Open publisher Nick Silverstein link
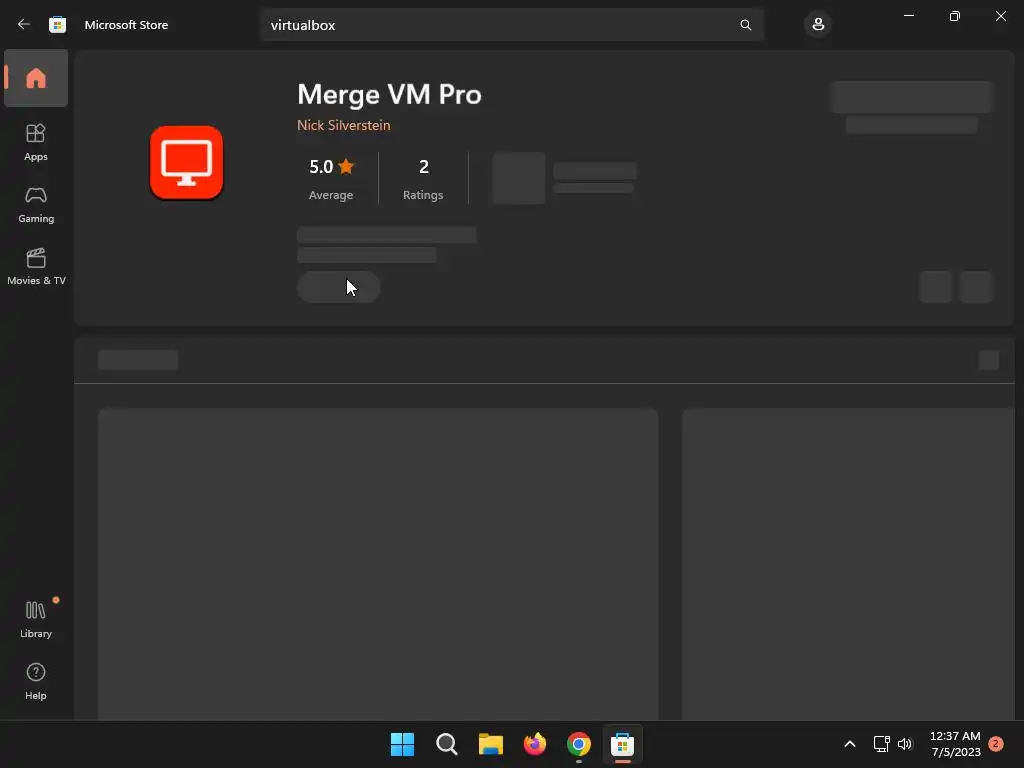This screenshot has height=768, width=1024. point(344,125)
